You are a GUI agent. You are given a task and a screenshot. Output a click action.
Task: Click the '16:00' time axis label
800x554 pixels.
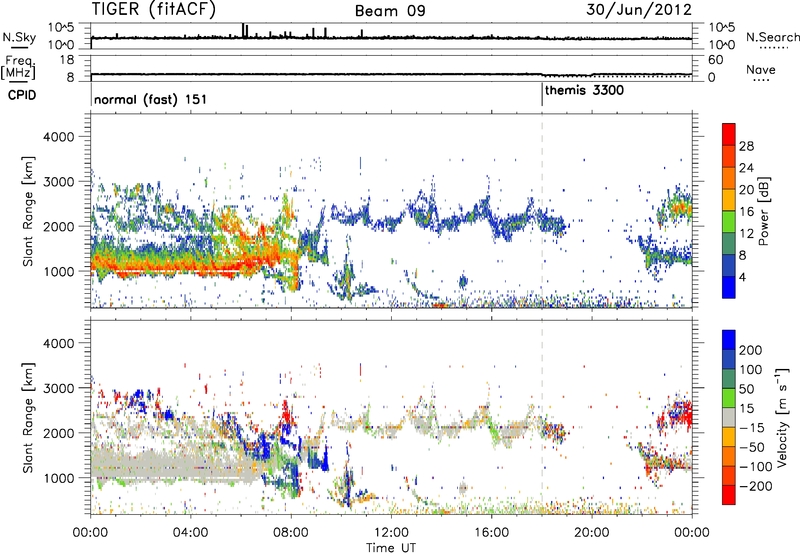491,533
